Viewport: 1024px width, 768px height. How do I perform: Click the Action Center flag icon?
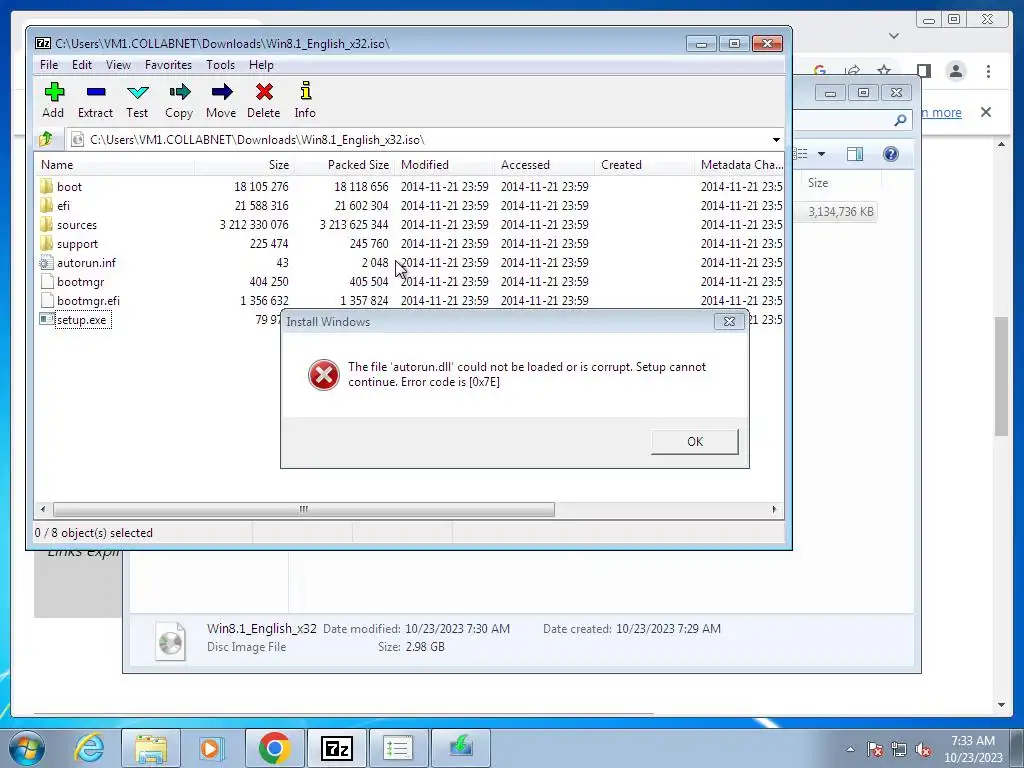874,750
